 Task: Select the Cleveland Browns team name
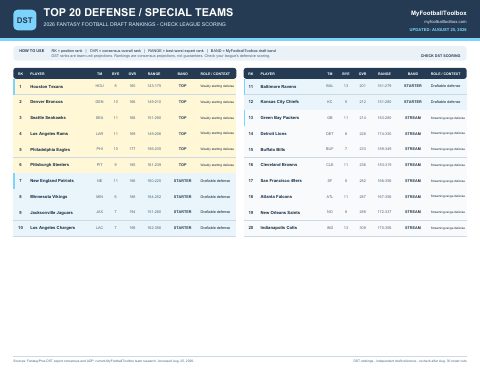[x=279, y=165]
